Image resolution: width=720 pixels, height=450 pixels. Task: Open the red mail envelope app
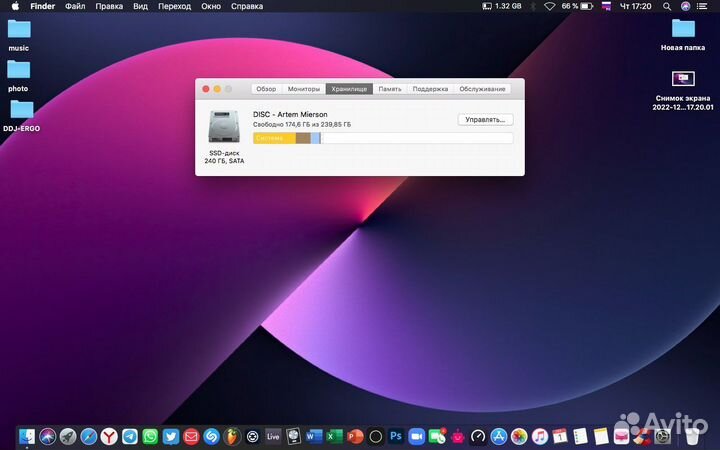click(191, 436)
